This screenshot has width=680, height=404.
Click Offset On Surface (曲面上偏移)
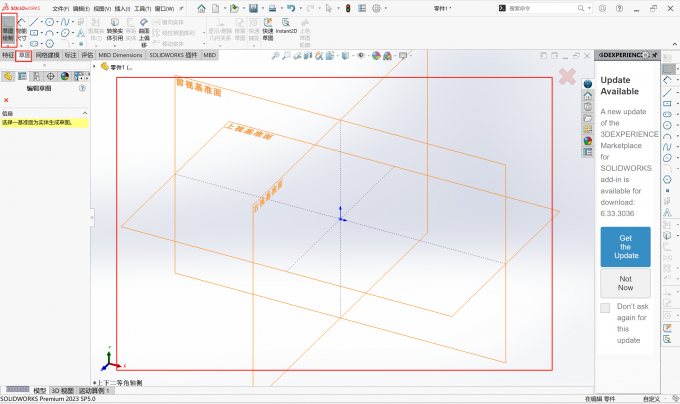[144, 33]
